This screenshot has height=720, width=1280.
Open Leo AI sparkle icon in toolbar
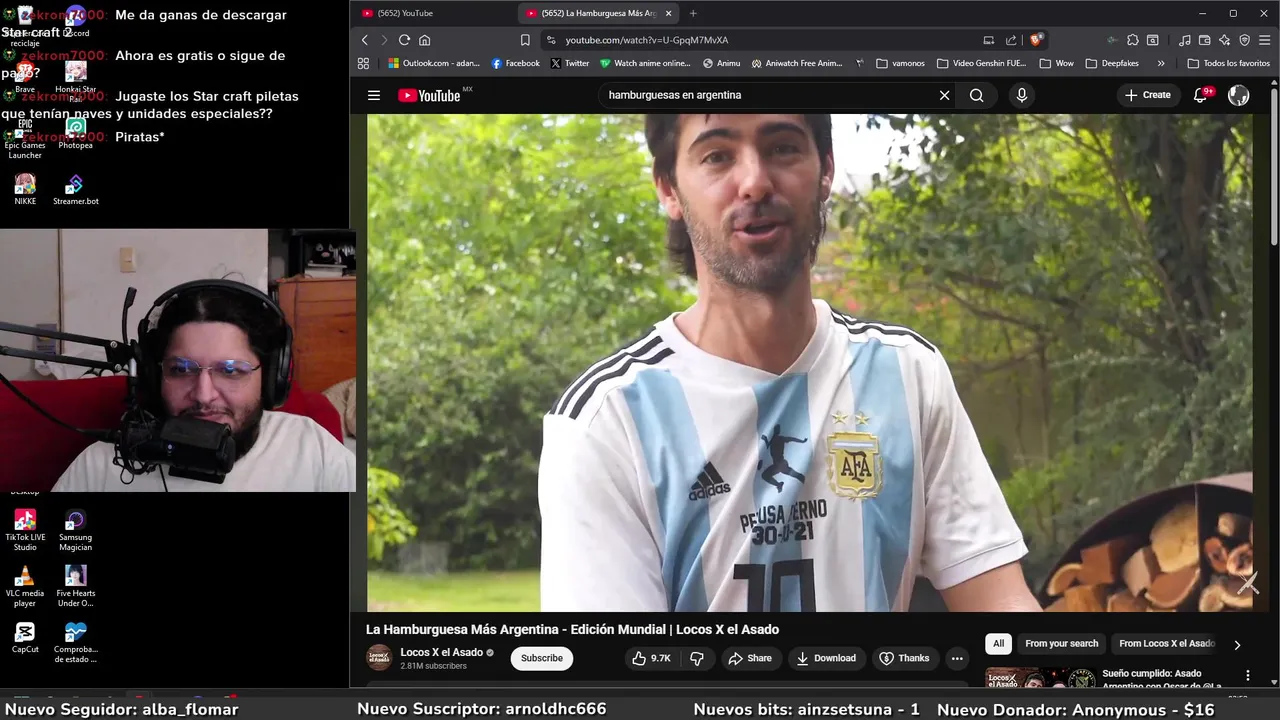pos(1225,40)
